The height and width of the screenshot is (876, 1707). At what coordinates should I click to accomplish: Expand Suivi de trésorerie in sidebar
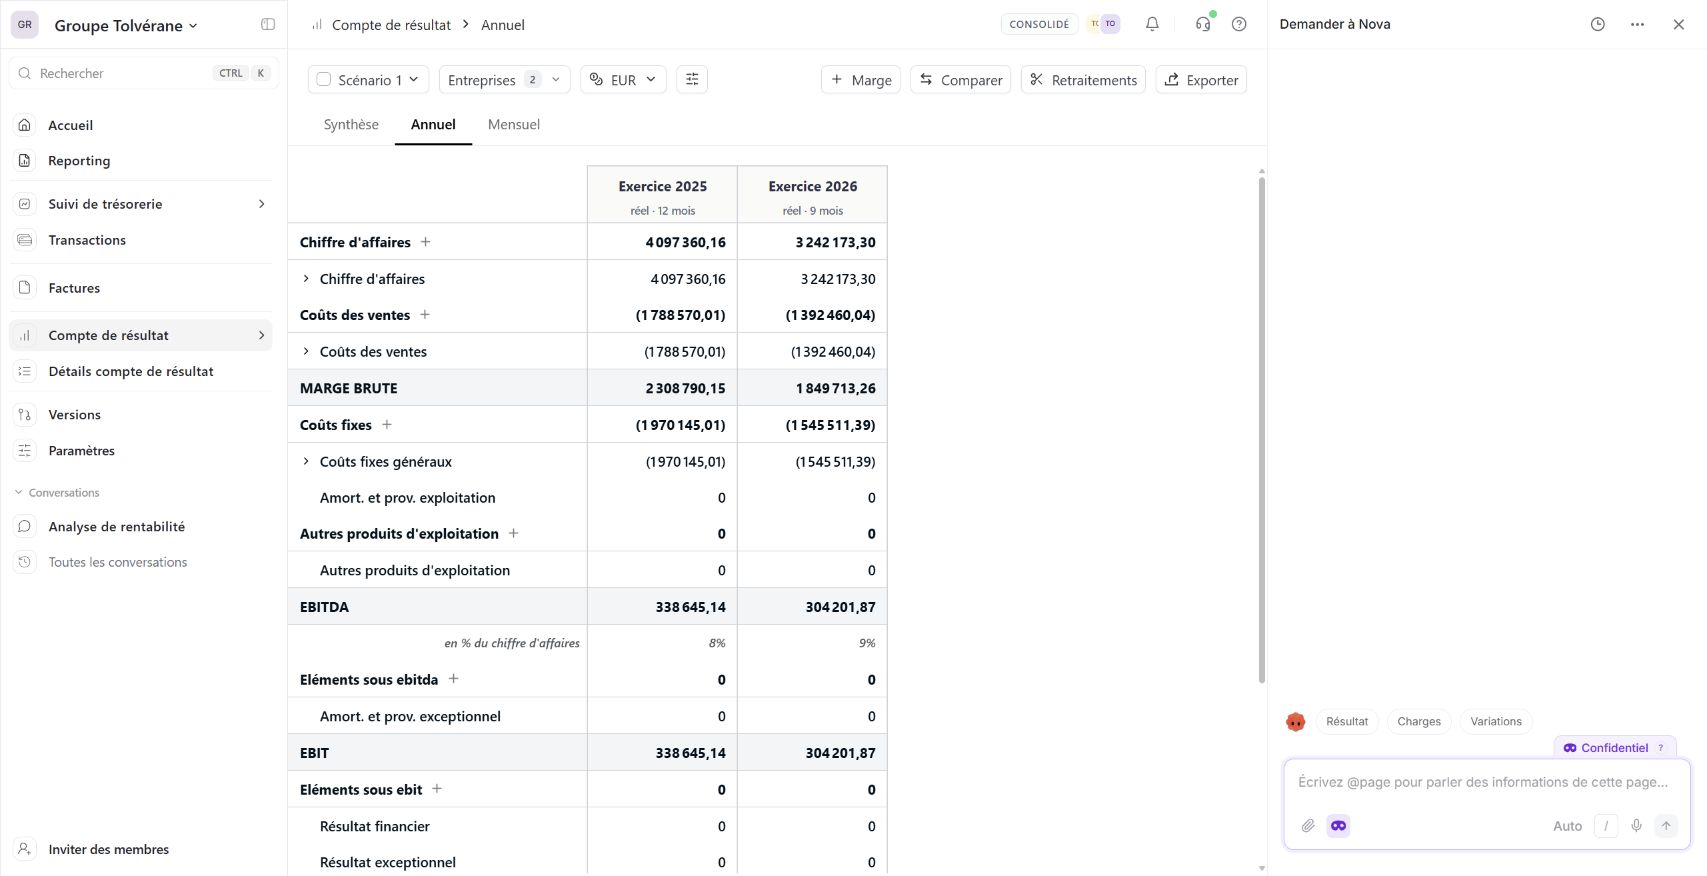[262, 204]
